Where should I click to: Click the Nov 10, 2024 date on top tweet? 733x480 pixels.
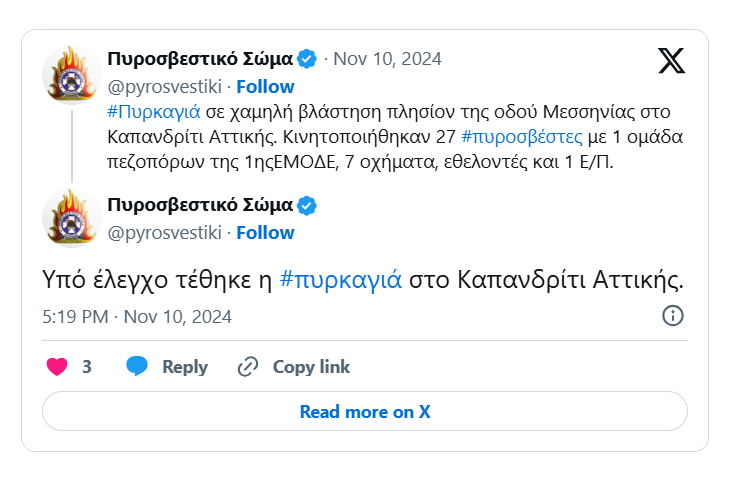click(x=387, y=58)
